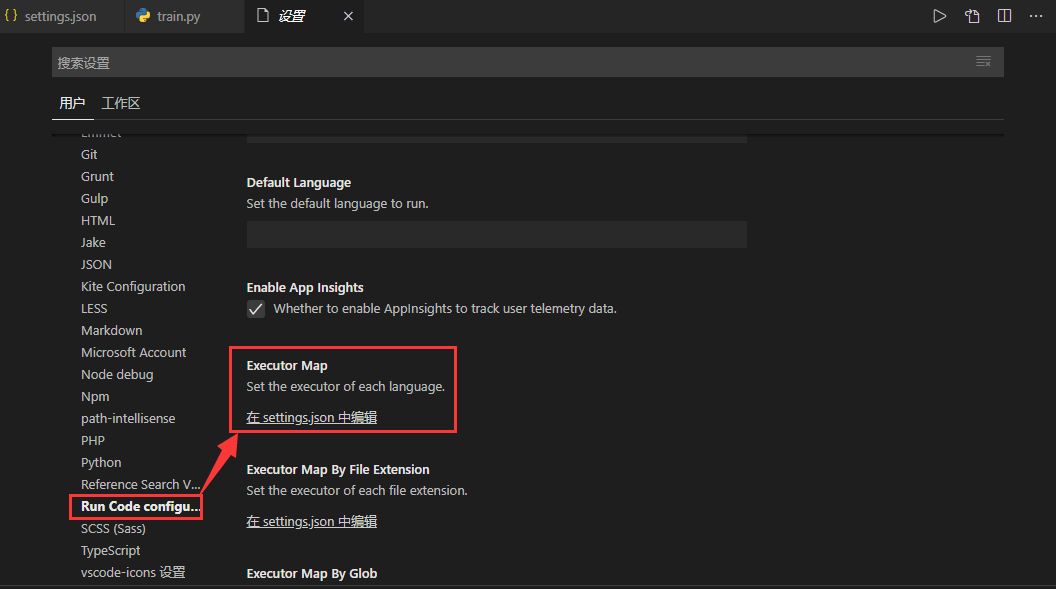Select PHP in the settings tree

(93, 441)
